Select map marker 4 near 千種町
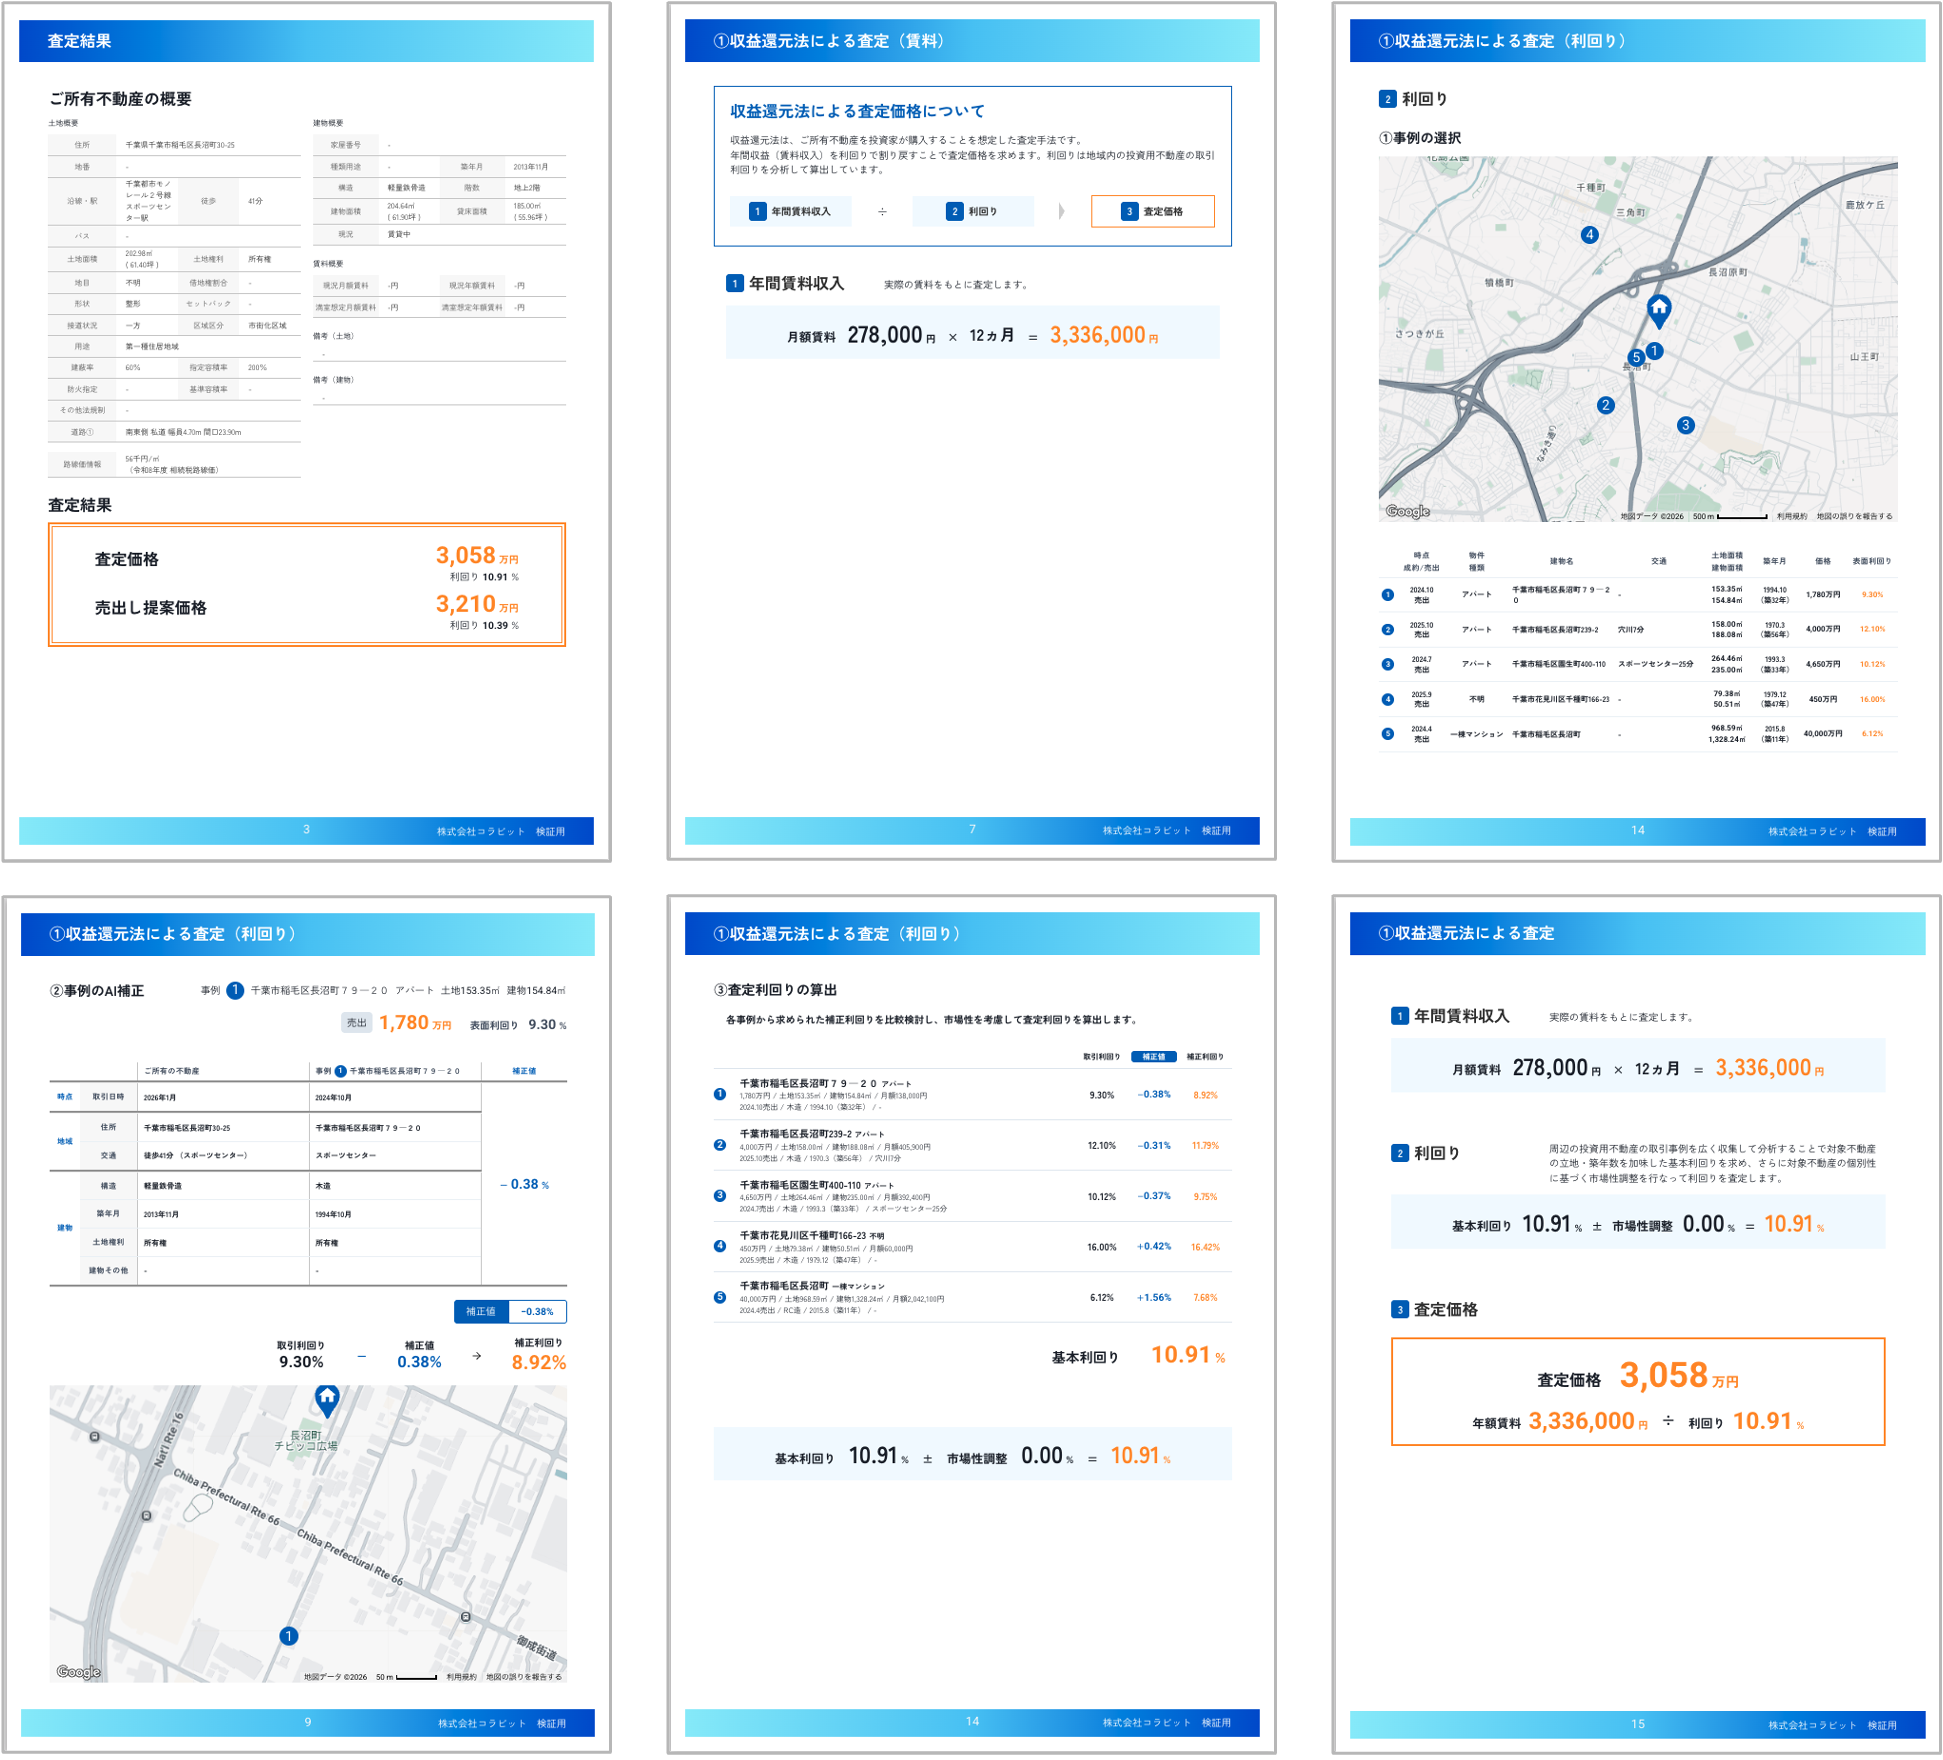This screenshot has width=1943, height=1760. pos(1589,235)
